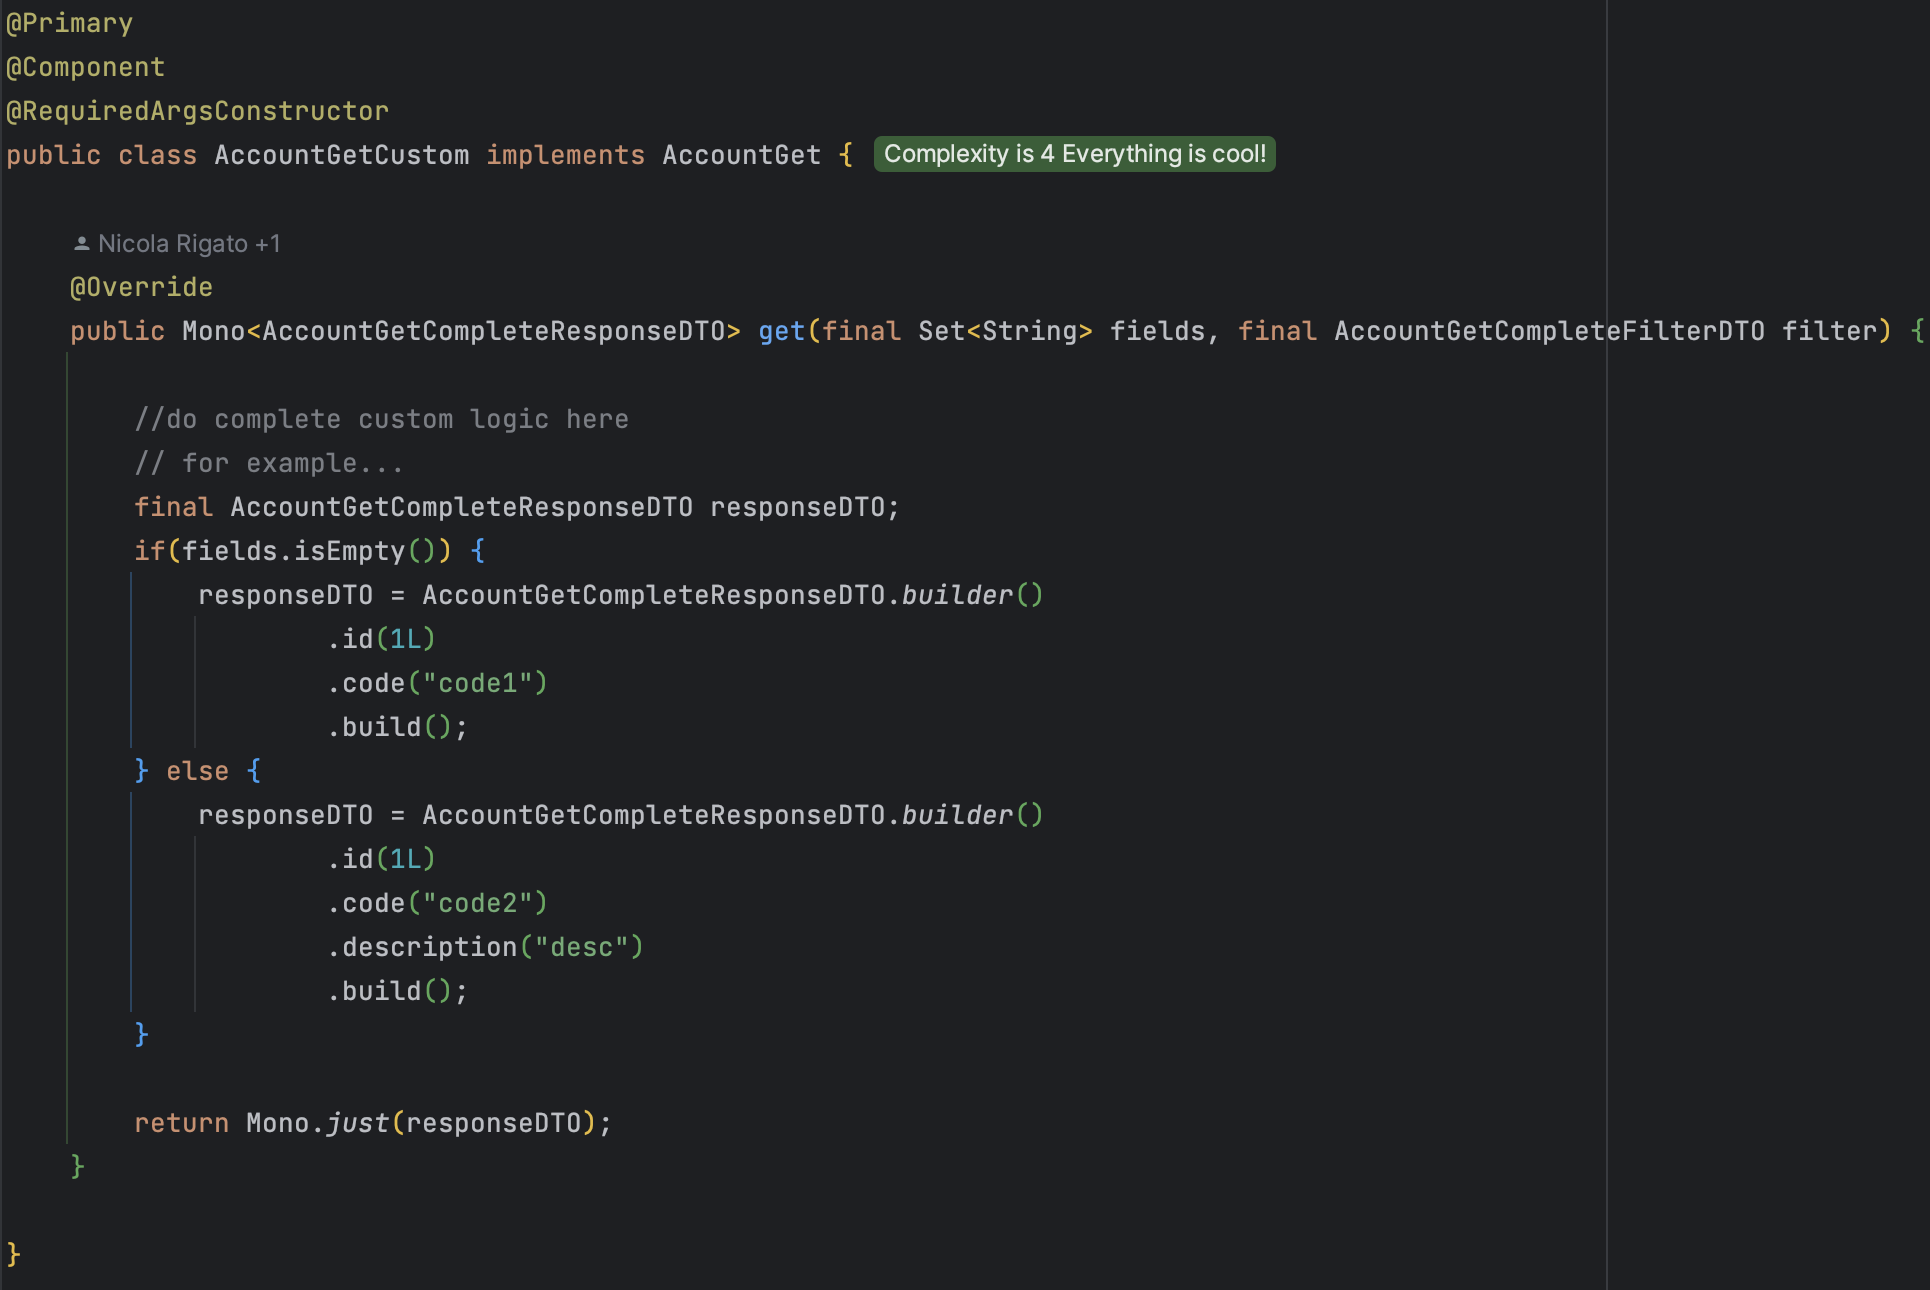Click 'builder' in the if branch assignment

point(957,595)
